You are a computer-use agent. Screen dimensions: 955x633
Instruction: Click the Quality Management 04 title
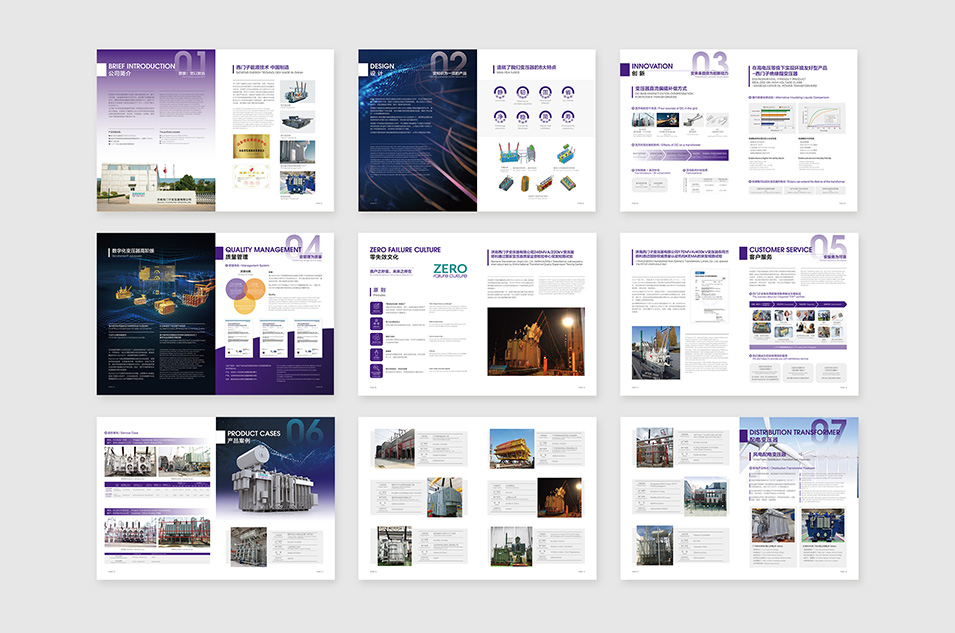(263, 253)
